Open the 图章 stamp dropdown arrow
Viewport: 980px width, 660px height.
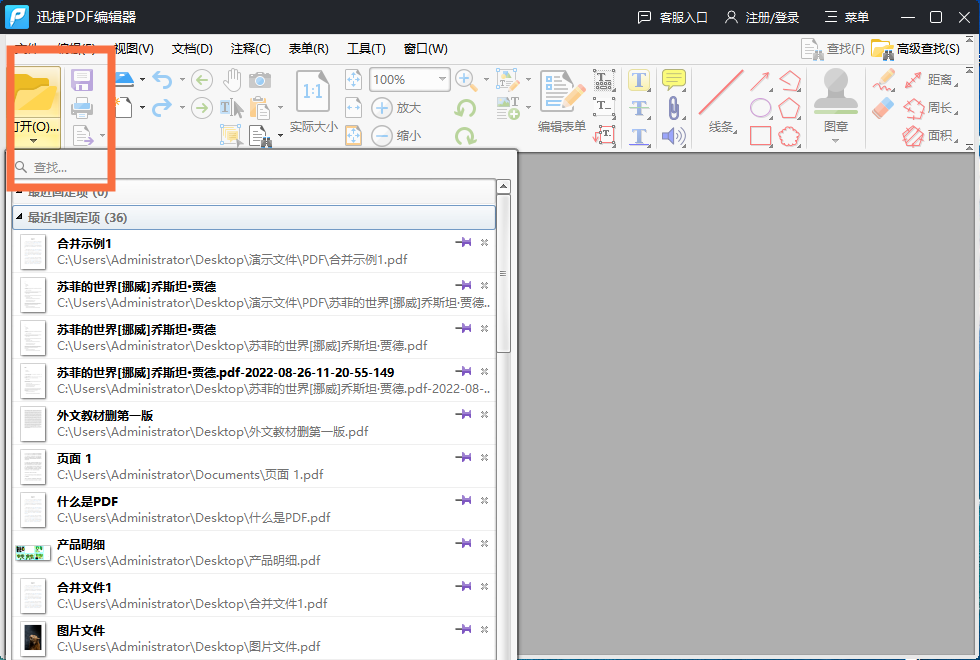click(x=836, y=141)
